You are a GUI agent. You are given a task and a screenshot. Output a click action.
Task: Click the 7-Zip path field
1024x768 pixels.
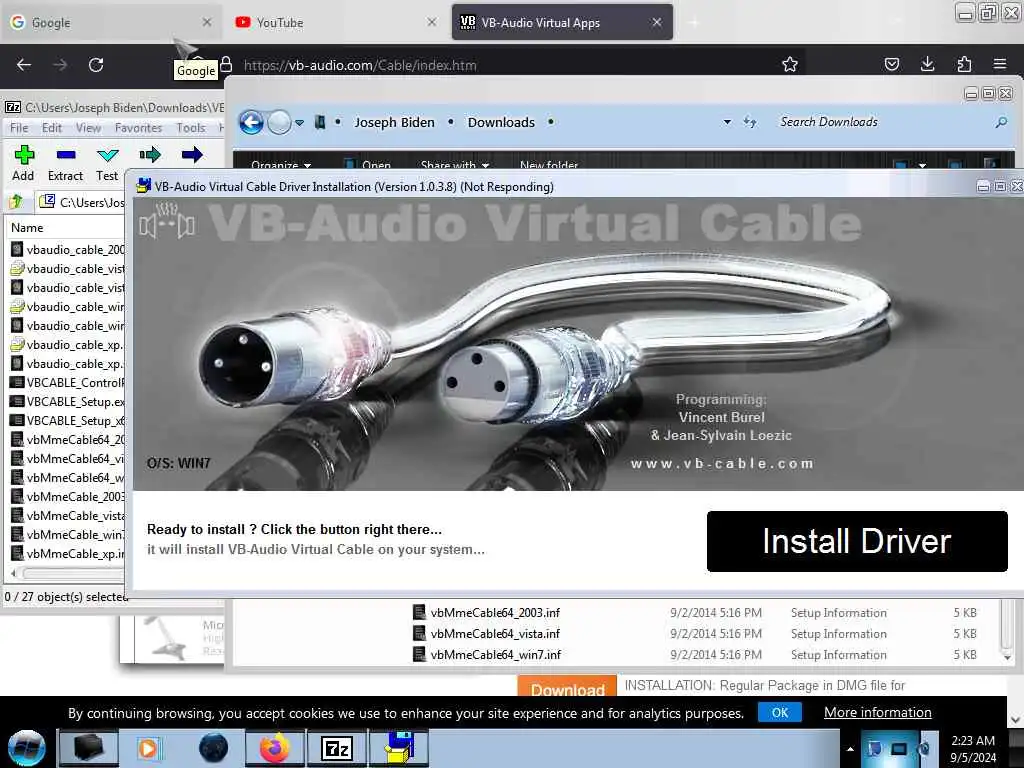(x=80, y=202)
